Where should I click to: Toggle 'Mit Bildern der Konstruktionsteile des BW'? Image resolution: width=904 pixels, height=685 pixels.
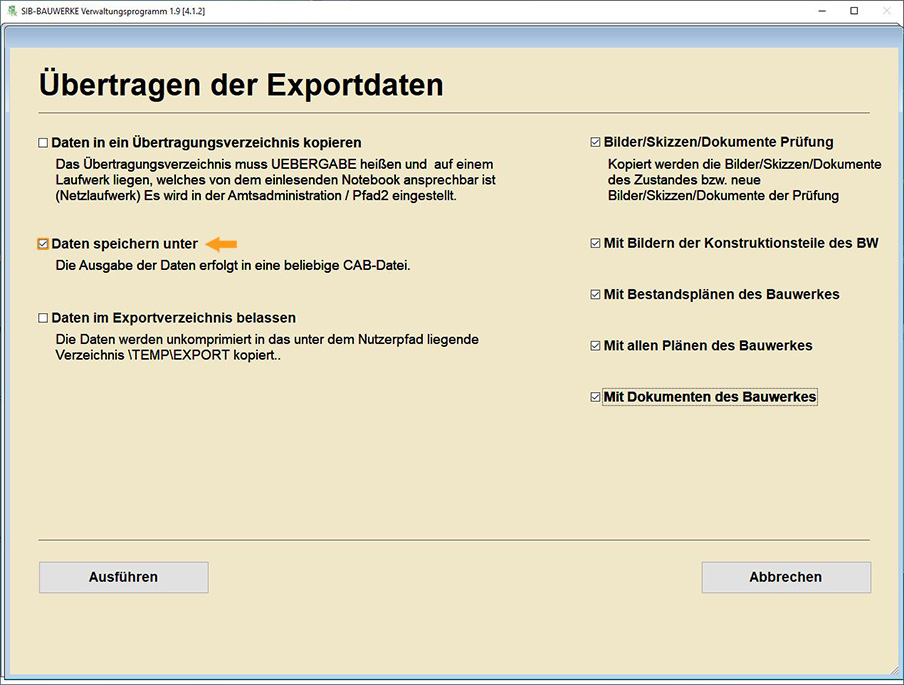click(x=596, y=243)
